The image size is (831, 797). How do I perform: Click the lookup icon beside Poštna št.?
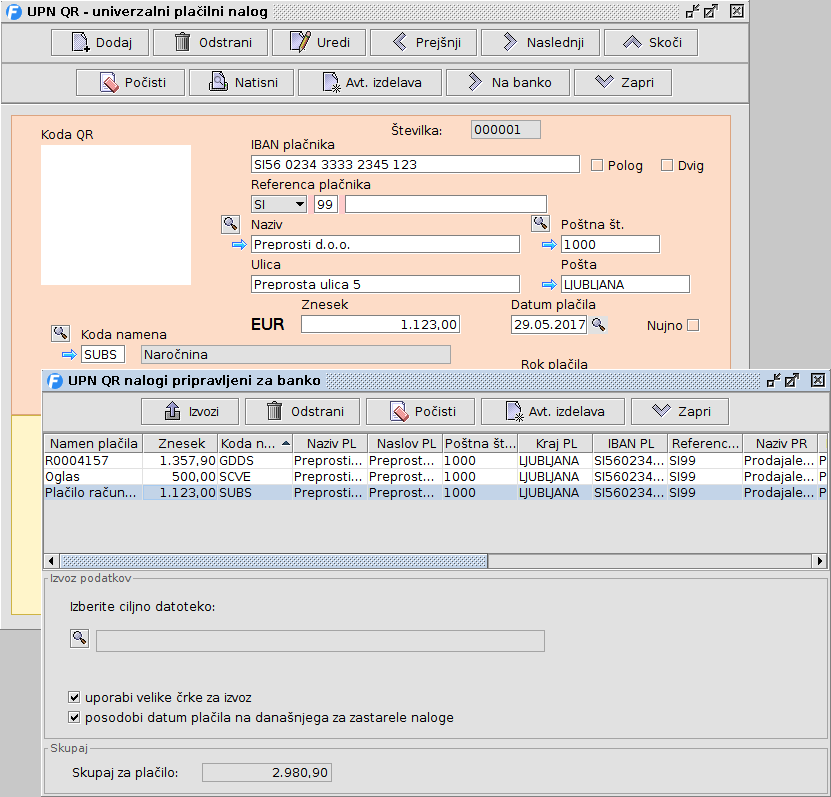(540, 223)
